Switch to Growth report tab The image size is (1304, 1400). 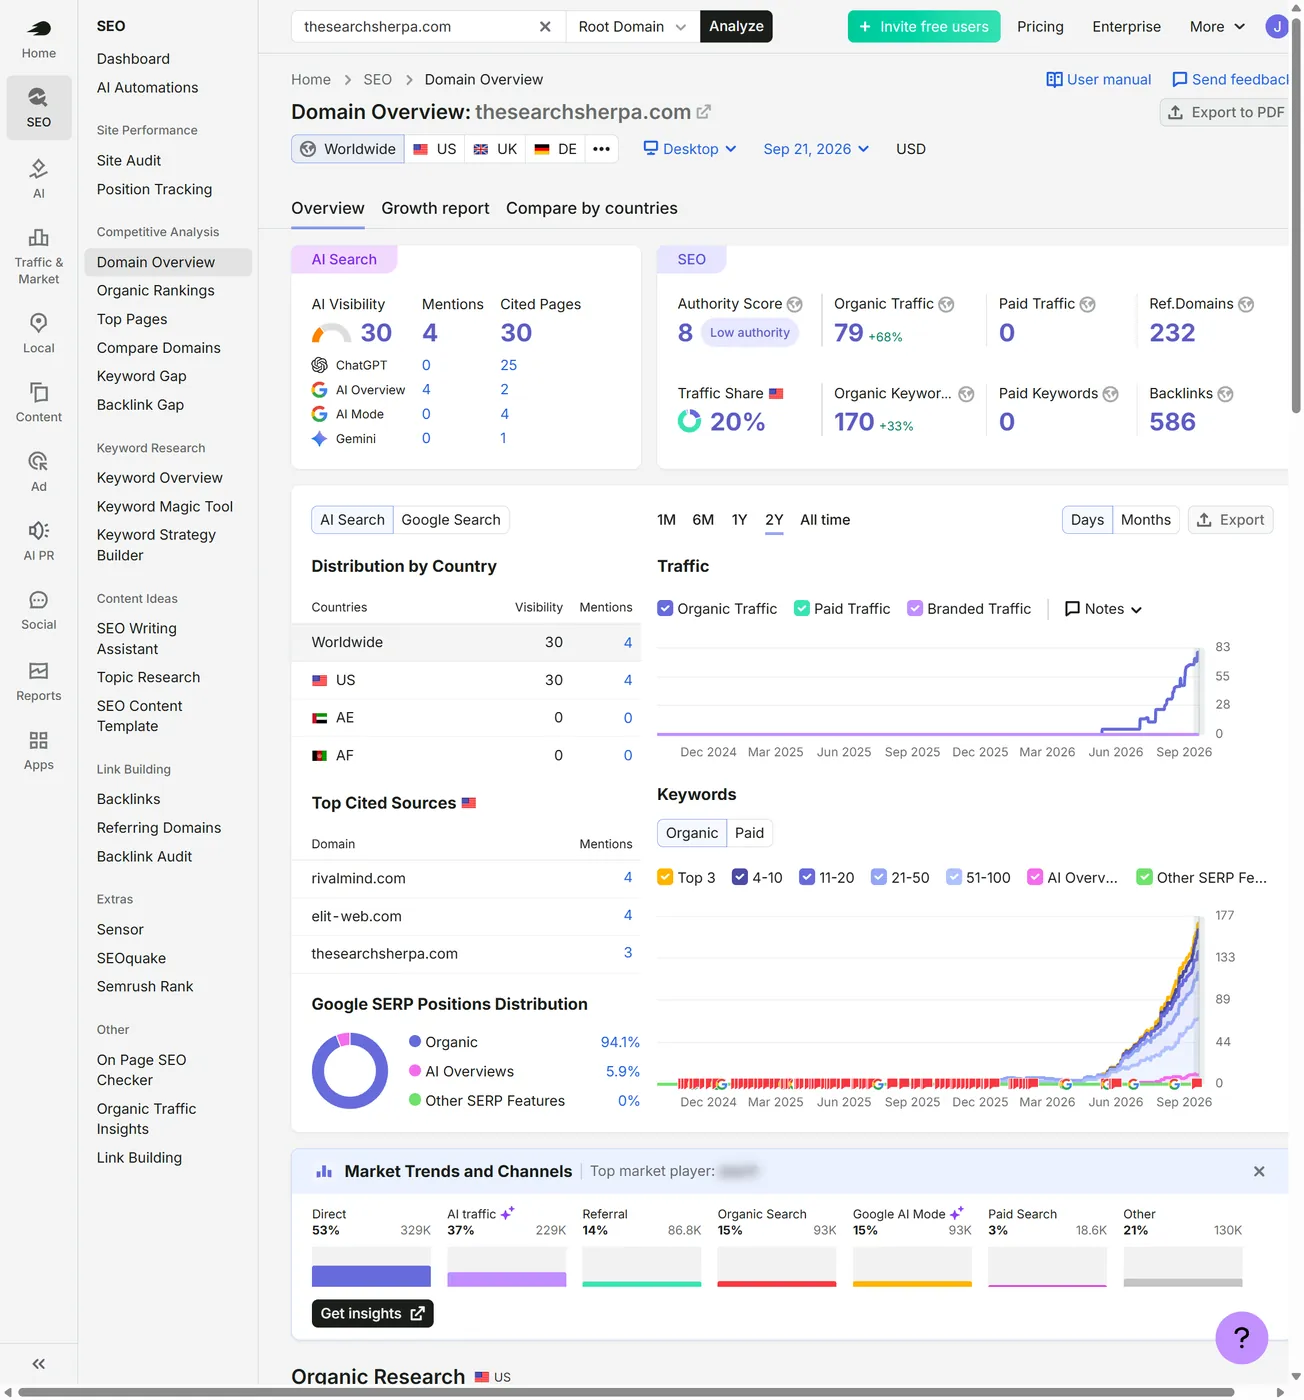(435, 208)
